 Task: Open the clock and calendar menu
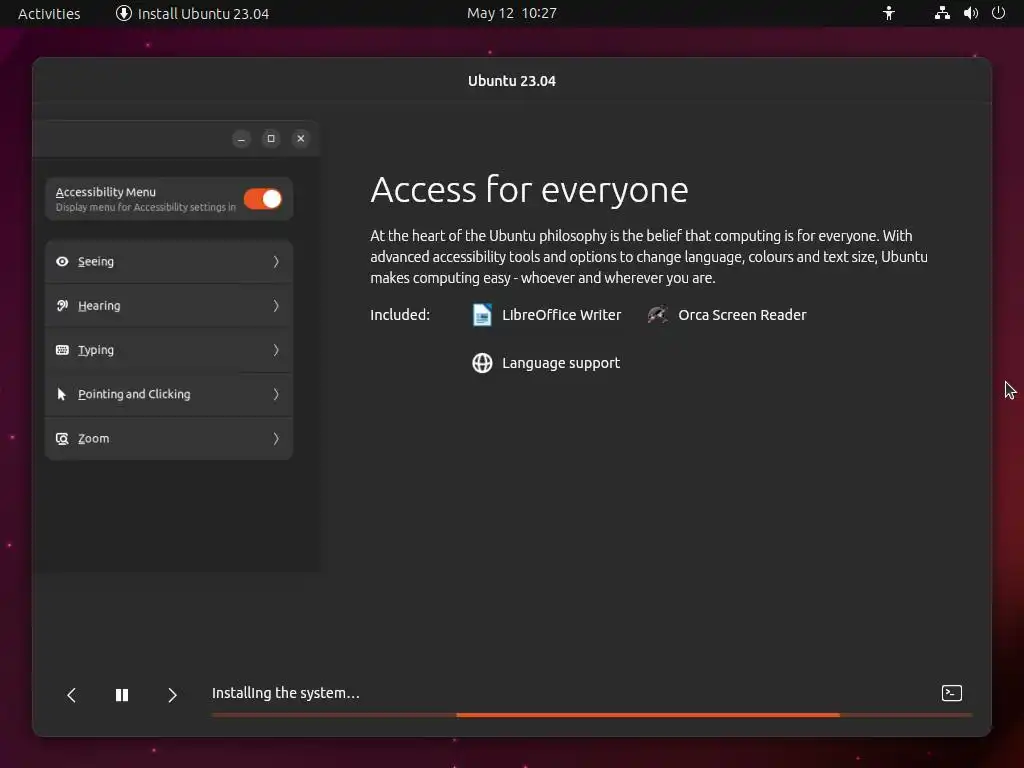pos(511,13)
